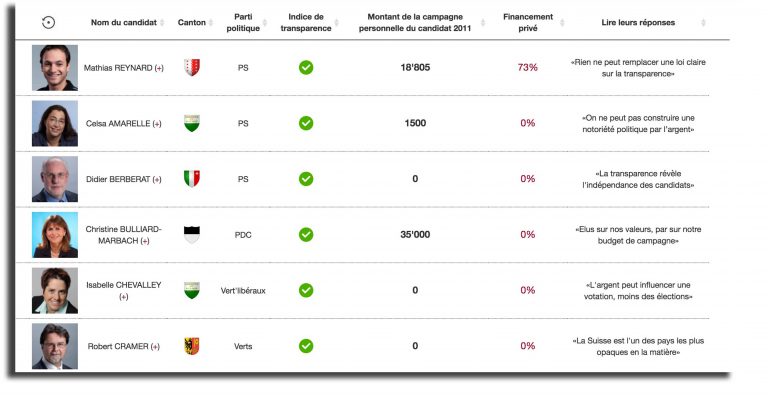Click the Valais canton shield for Mathias Reynard
Screen dimensions: 768x396
[x=192, y=68]
